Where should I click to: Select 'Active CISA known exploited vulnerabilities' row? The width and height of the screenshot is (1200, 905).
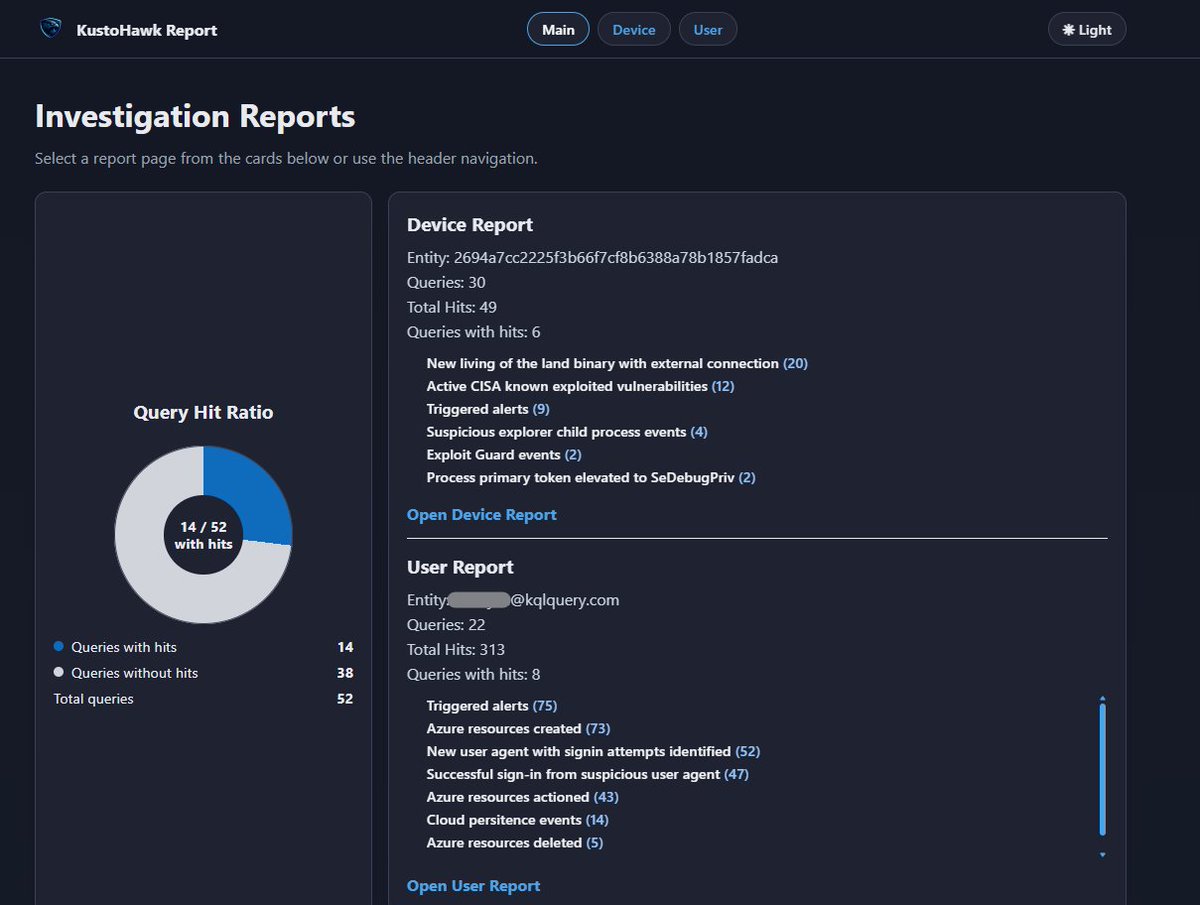click(x=581, y=386)
